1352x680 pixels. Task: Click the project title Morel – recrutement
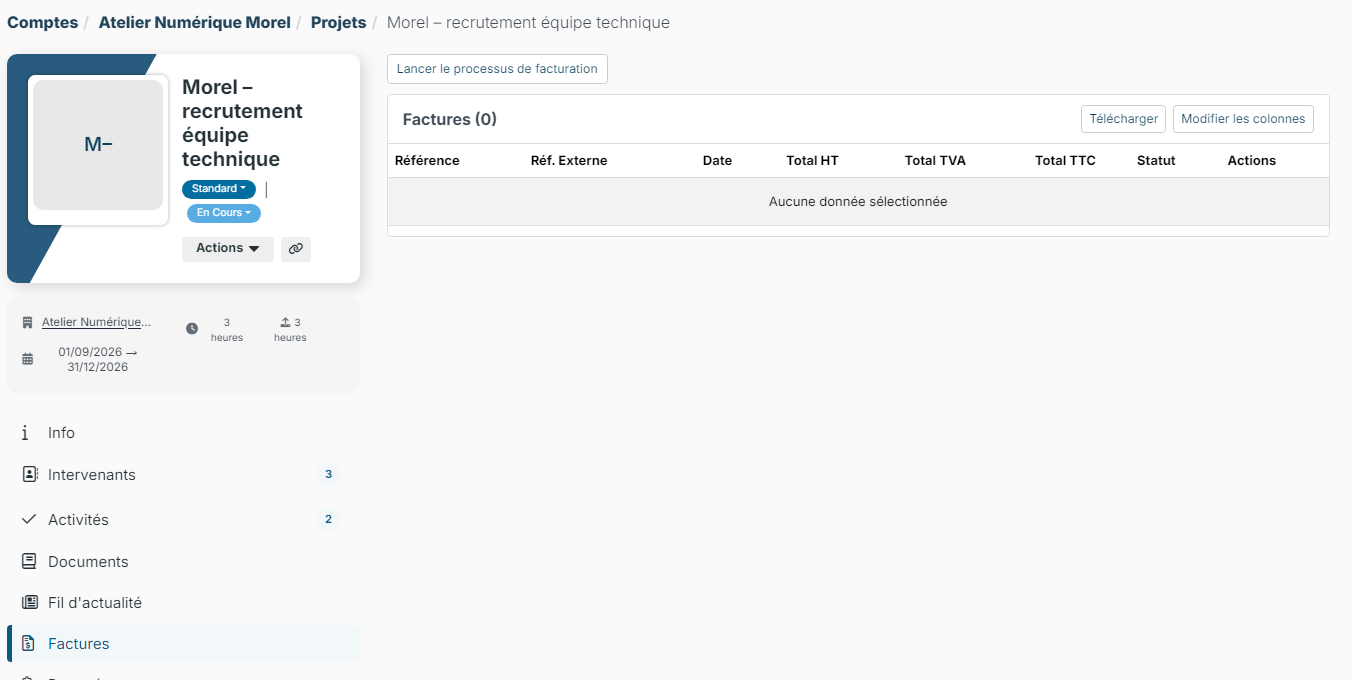click(242, 123)
